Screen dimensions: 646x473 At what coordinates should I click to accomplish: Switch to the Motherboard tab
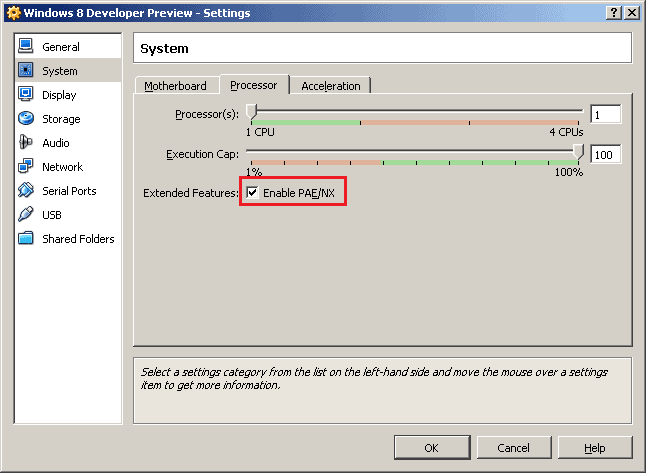pos(176,86)
